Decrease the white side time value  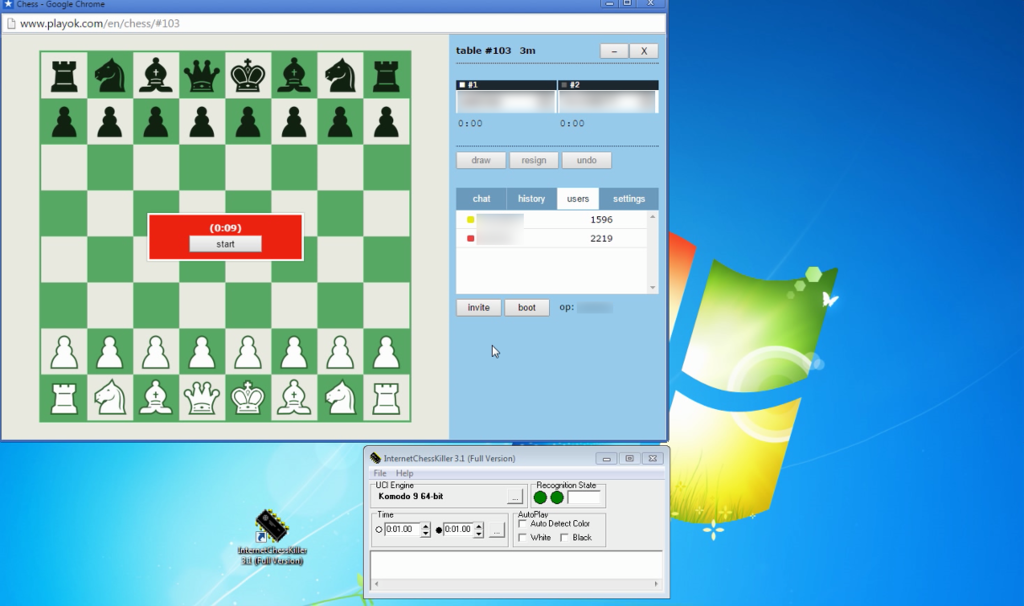point(426,534)
